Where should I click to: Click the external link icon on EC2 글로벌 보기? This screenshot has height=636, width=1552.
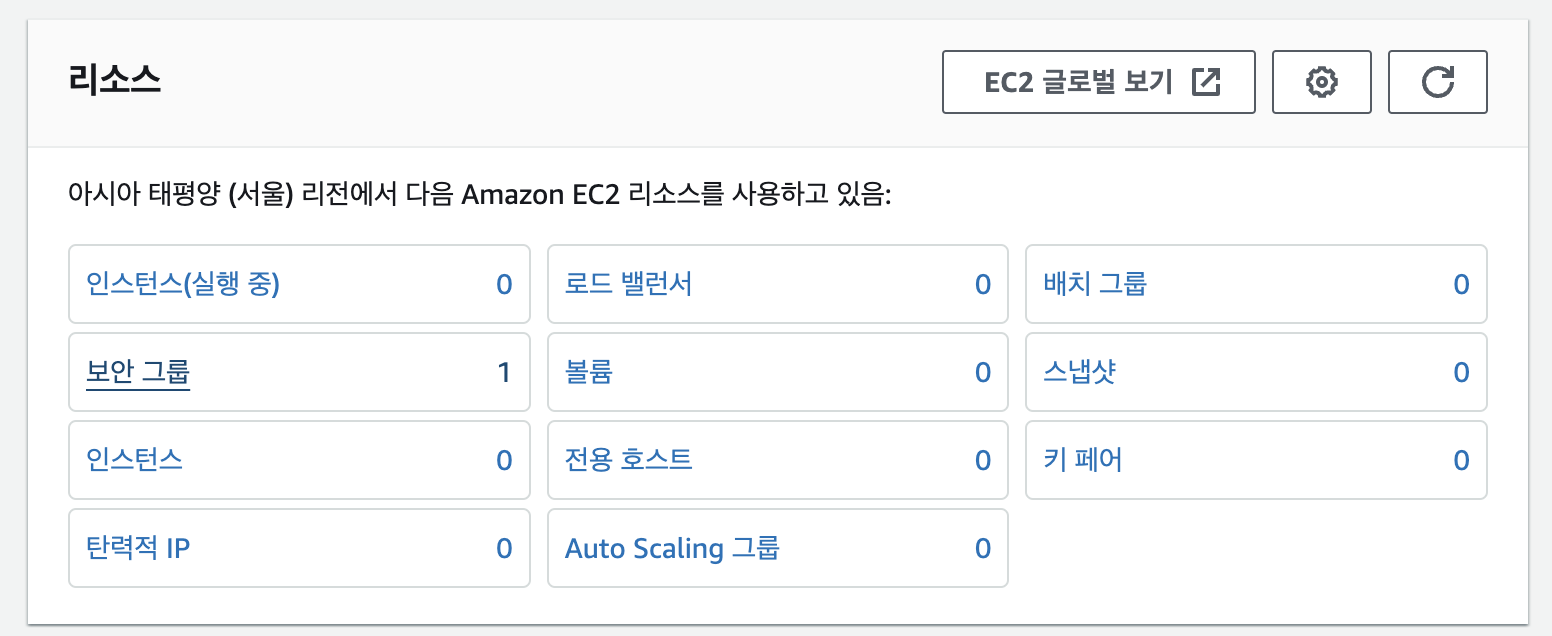tap(1207, 82)
